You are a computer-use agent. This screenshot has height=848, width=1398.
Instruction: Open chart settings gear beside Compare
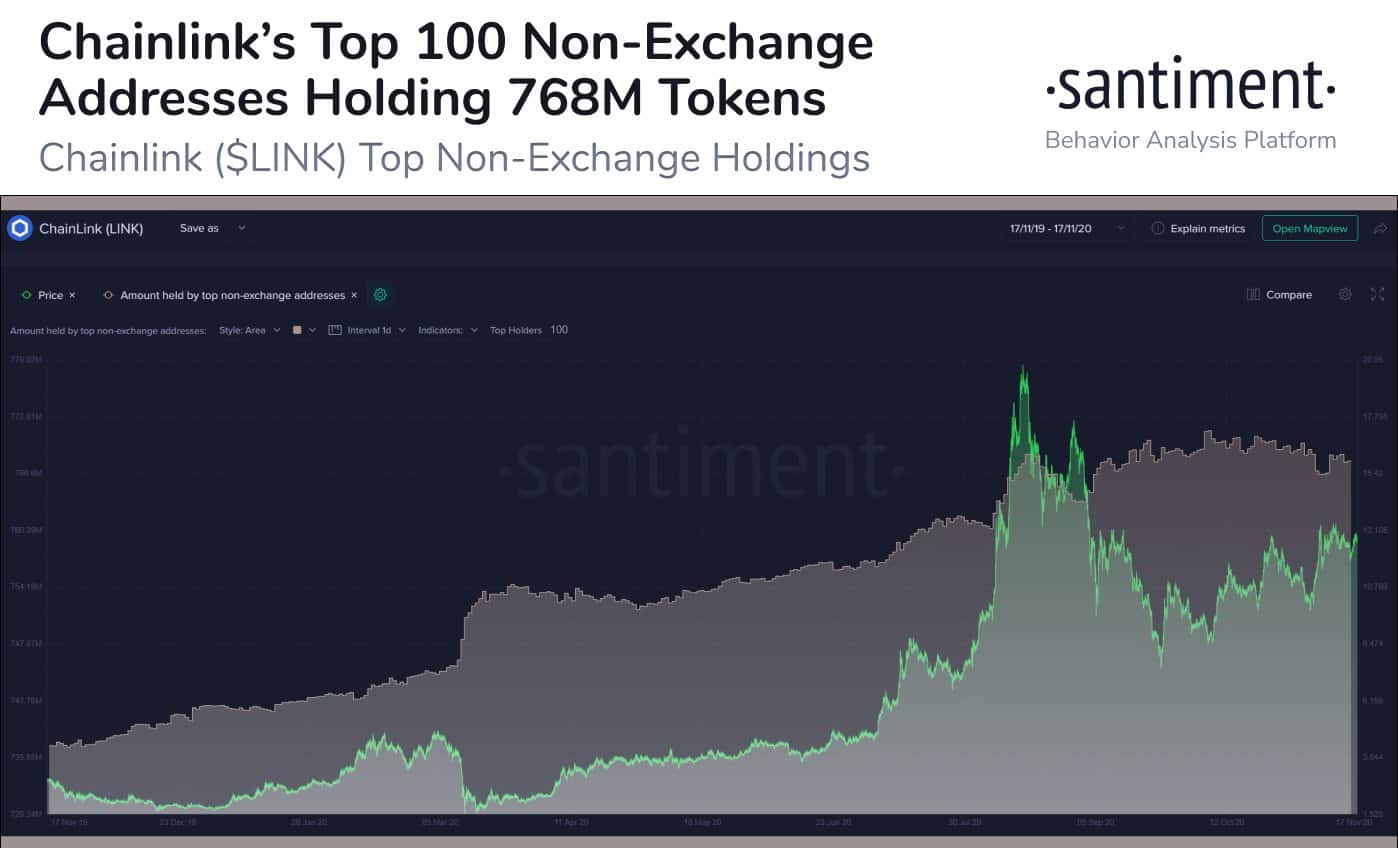pyautogui.click(x=1345, y=295)
